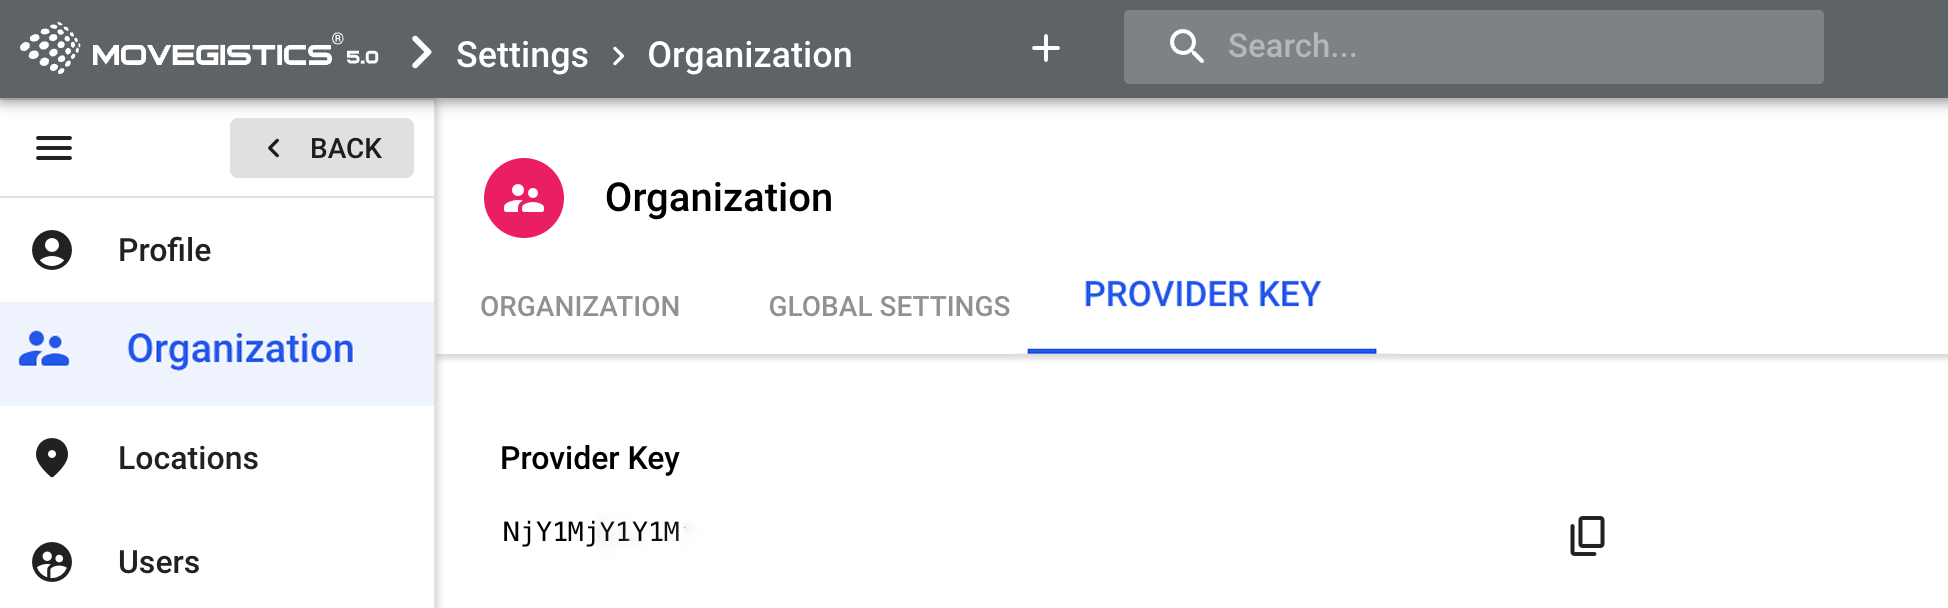Switch to the Organization tab
The image size is (1948, 608).
pos(580,306)
